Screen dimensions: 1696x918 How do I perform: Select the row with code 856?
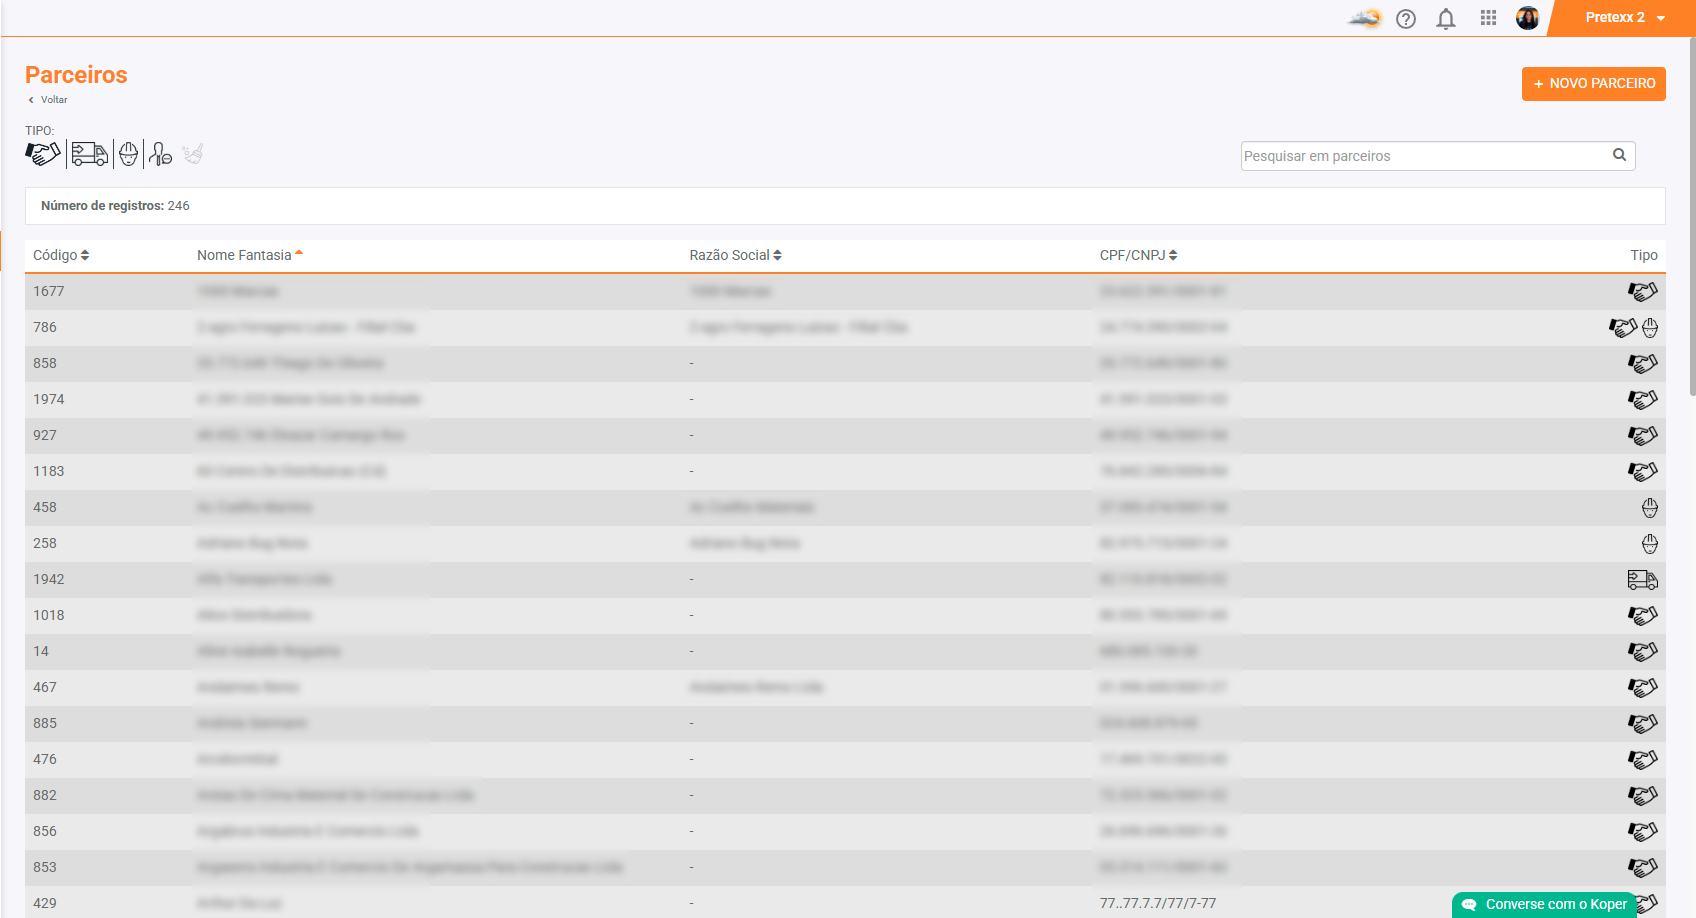point(845,831)
